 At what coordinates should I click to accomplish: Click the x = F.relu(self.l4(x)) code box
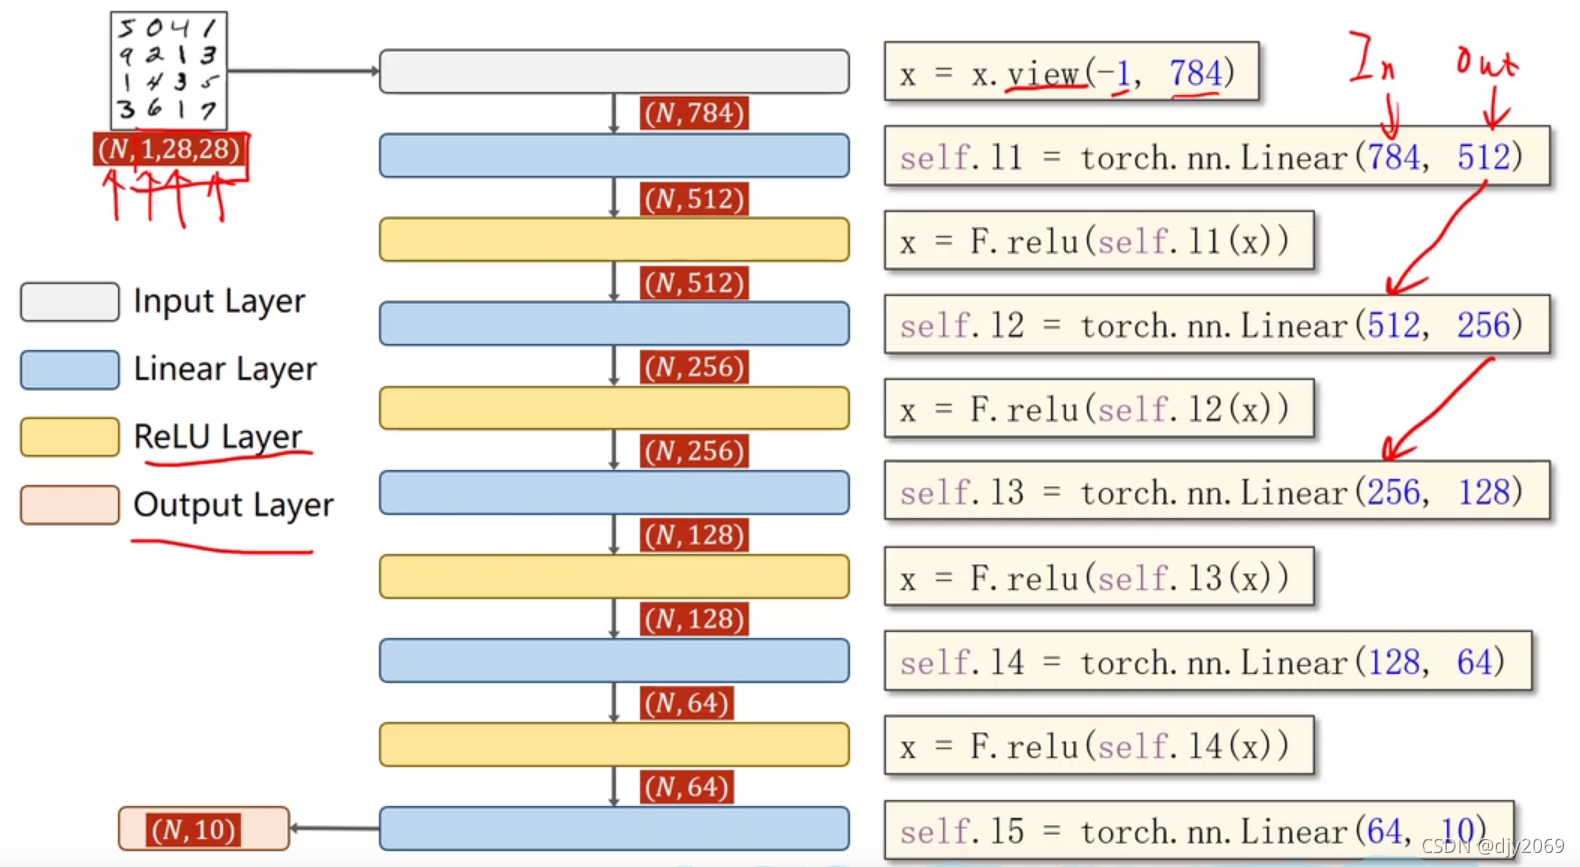pos(1099,745)
